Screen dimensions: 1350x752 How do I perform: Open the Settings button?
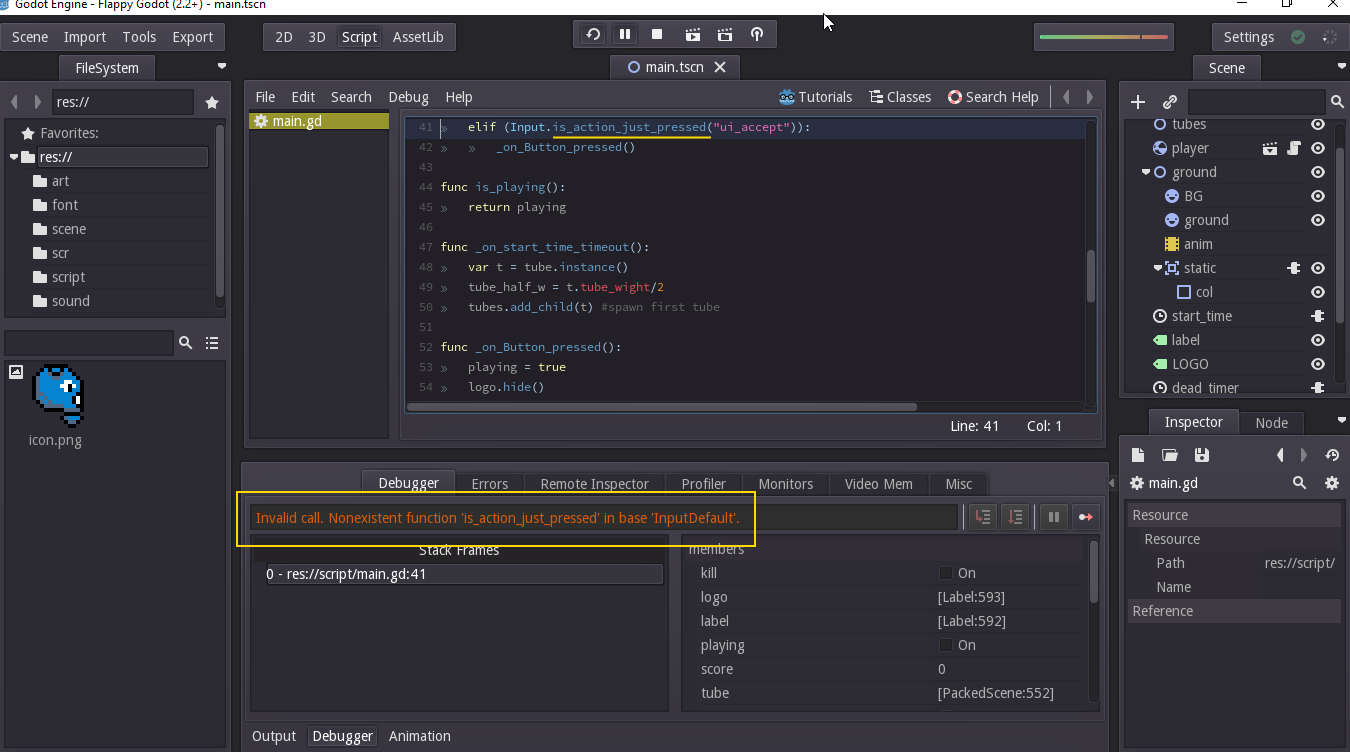pos(1248,37)
